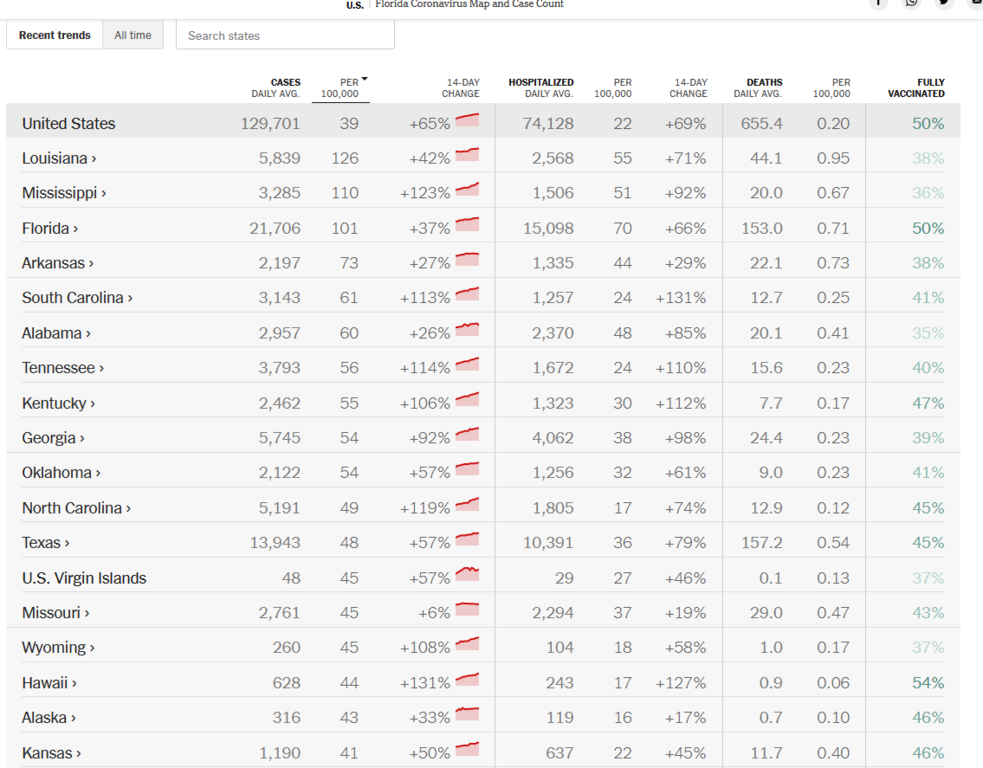The height and width of the screenshot is (768, 983).
Task: Go to the Texas state link
Action: click(46, 543)
